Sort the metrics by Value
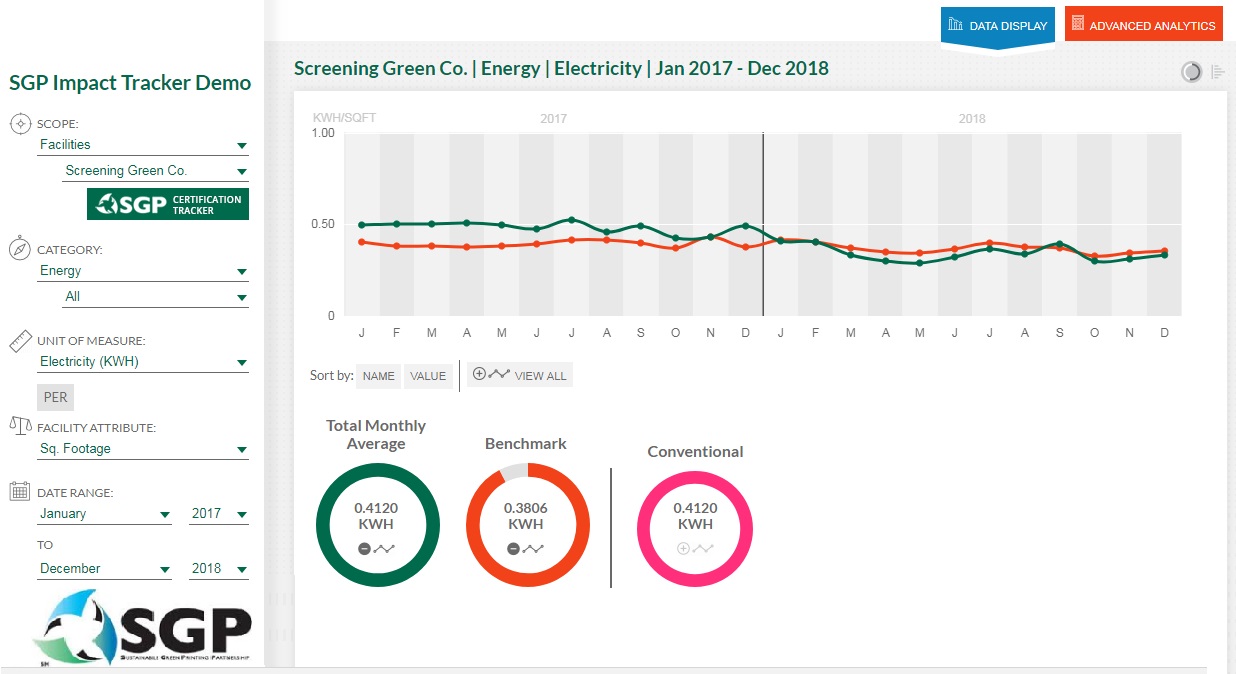 pyautogui.click(x=428, y=376)
